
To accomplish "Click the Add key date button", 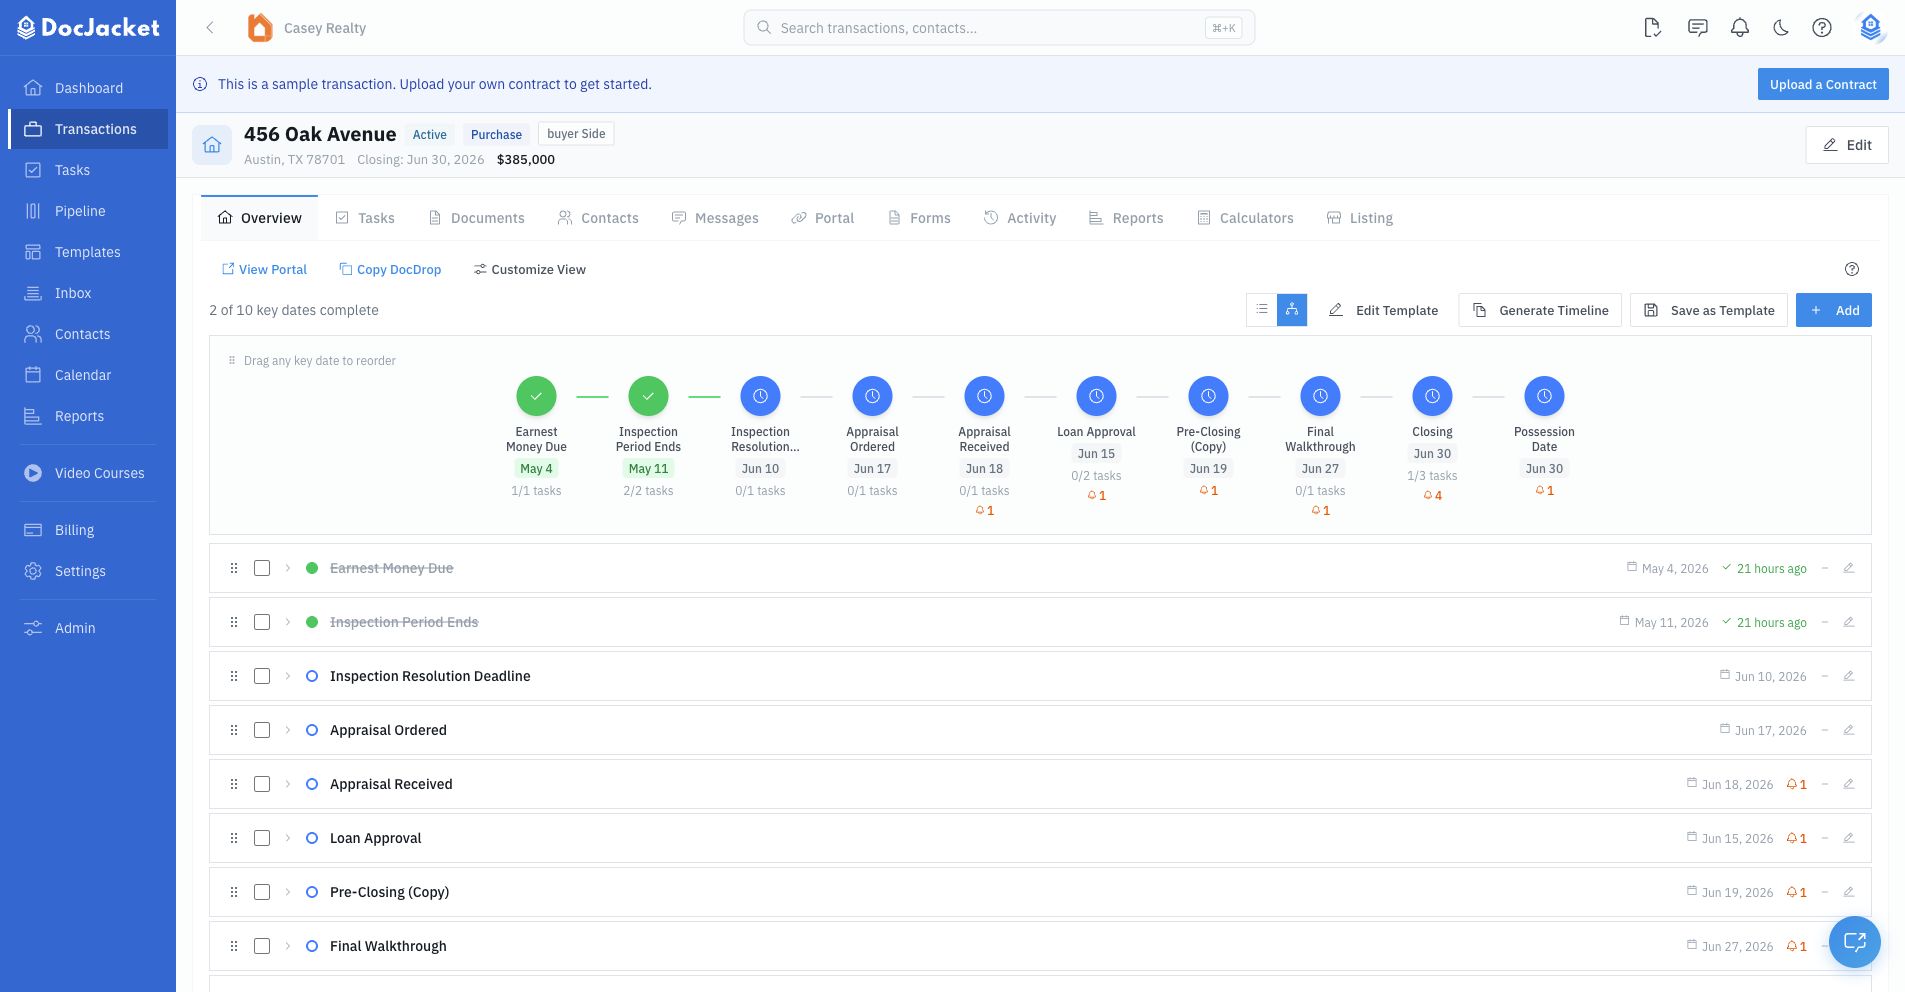I will (1834, 310).
